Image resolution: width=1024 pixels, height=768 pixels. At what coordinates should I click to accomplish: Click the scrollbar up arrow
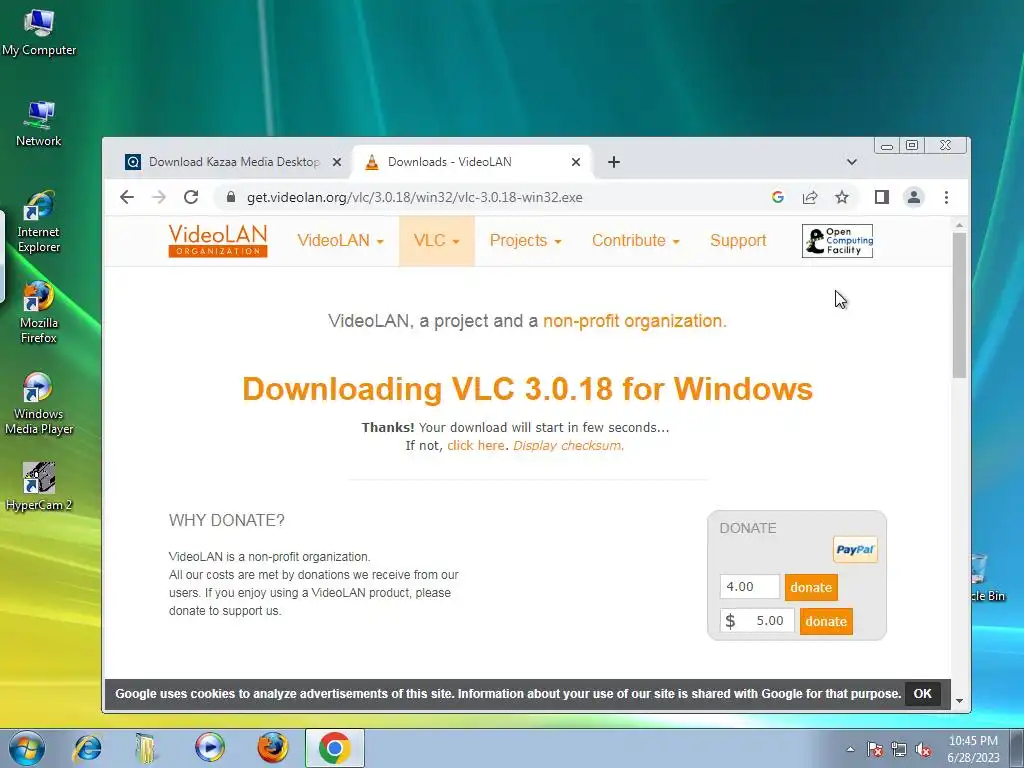[959, 226]
